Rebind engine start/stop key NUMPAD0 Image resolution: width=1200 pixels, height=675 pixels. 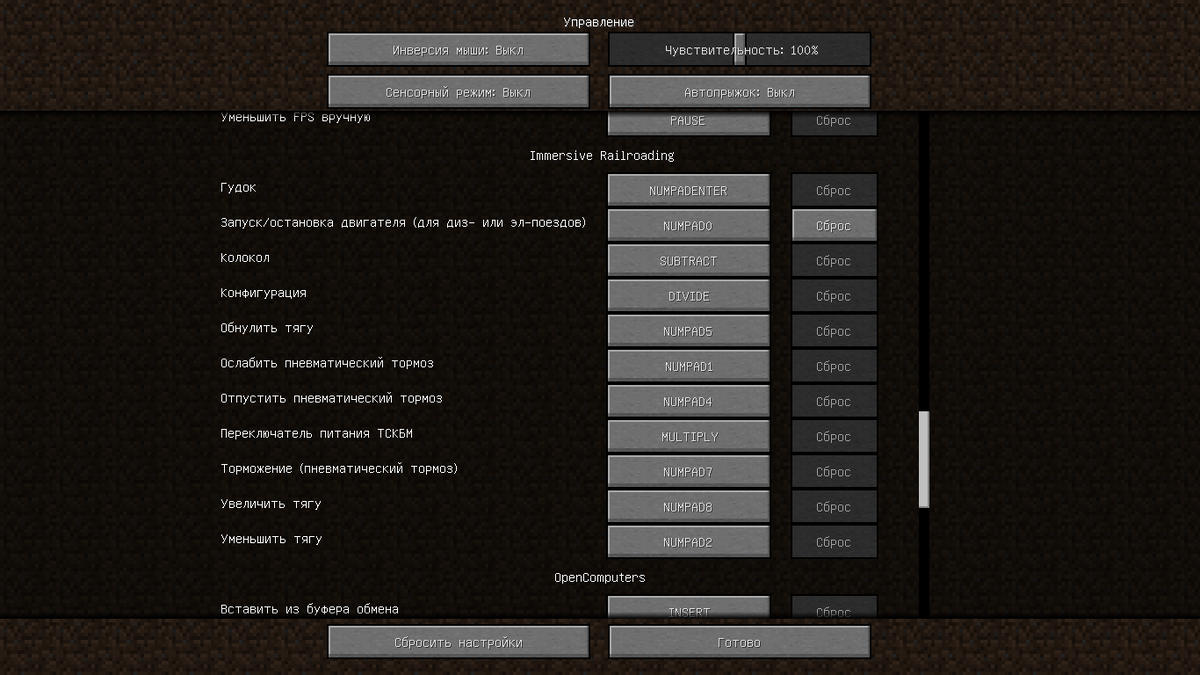688,225
